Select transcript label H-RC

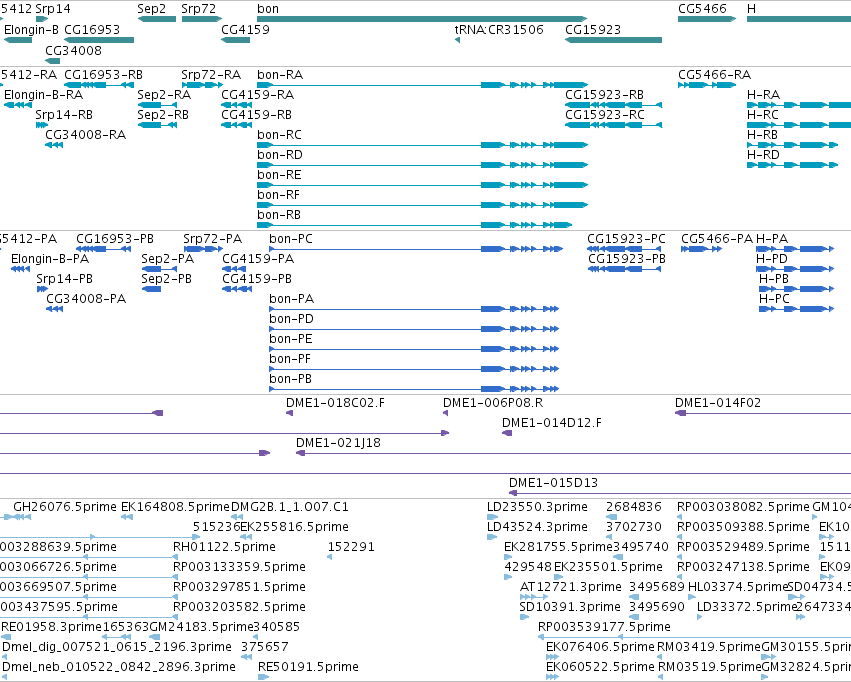pos(763,114)
